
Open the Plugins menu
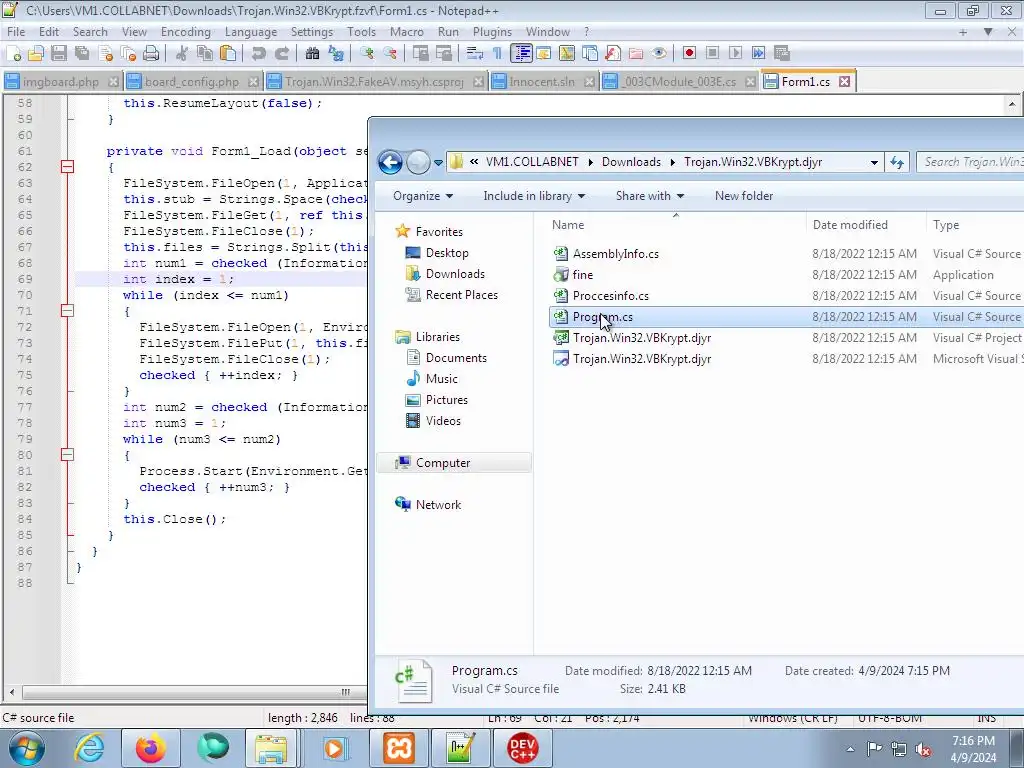pos(492,31)
